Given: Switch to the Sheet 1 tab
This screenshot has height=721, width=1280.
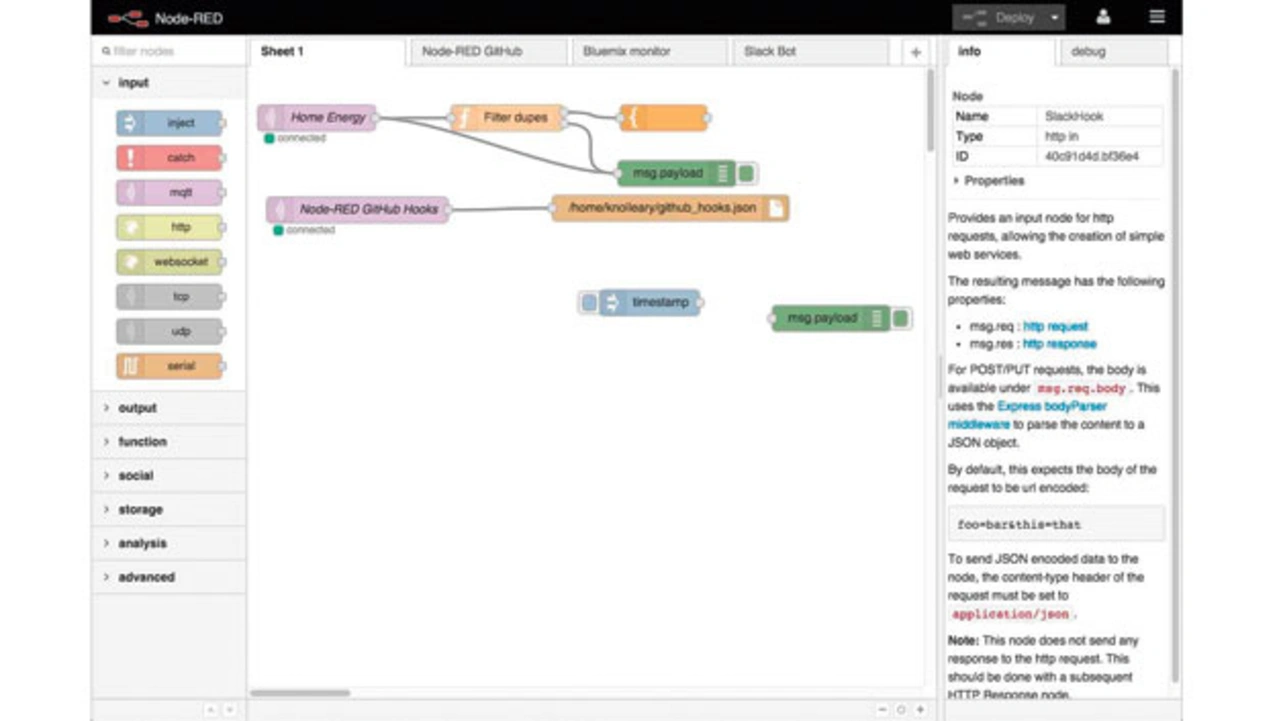Looking at the screenshot, I should (327, 52).
